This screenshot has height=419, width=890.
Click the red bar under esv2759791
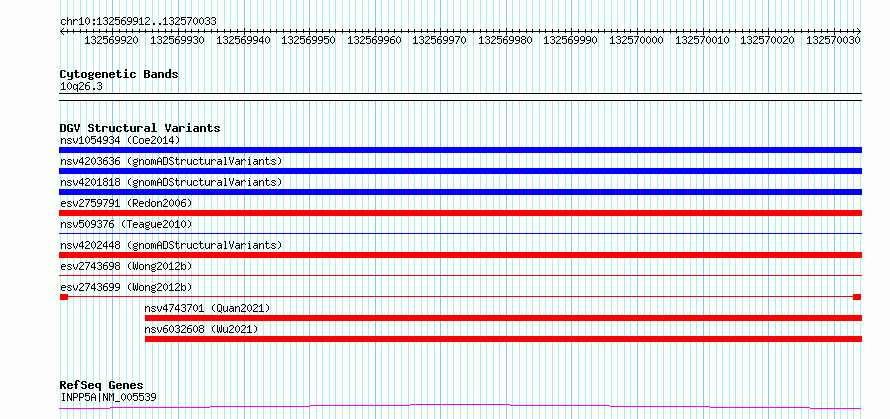[460, 213]
